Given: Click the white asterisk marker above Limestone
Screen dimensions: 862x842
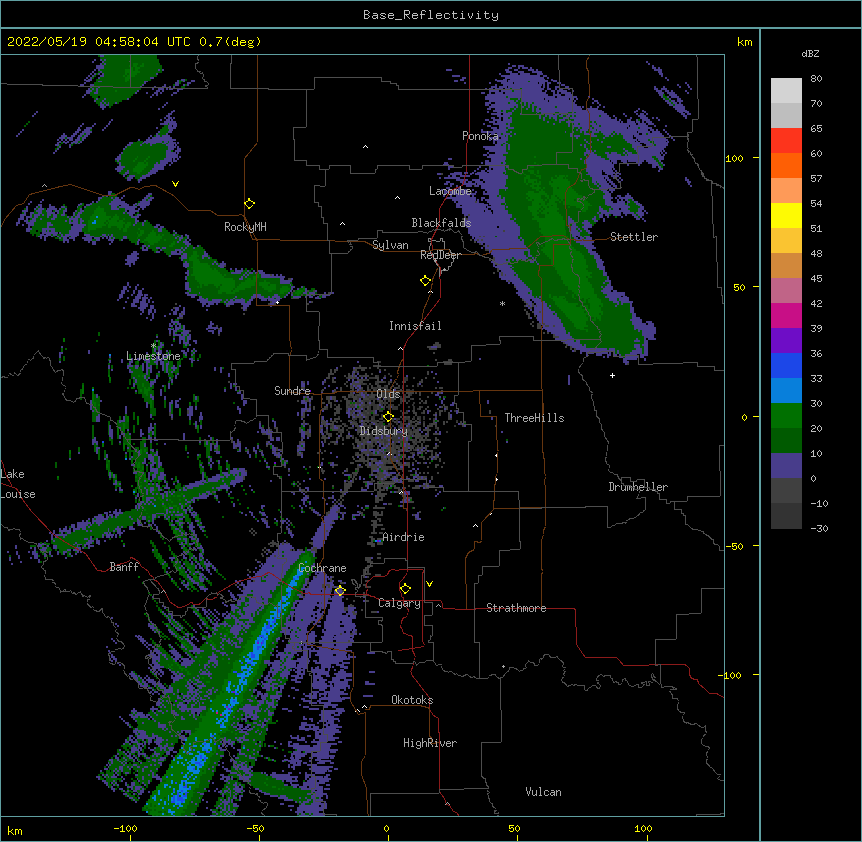Looking at the screenshot, I should click(153, 346).
